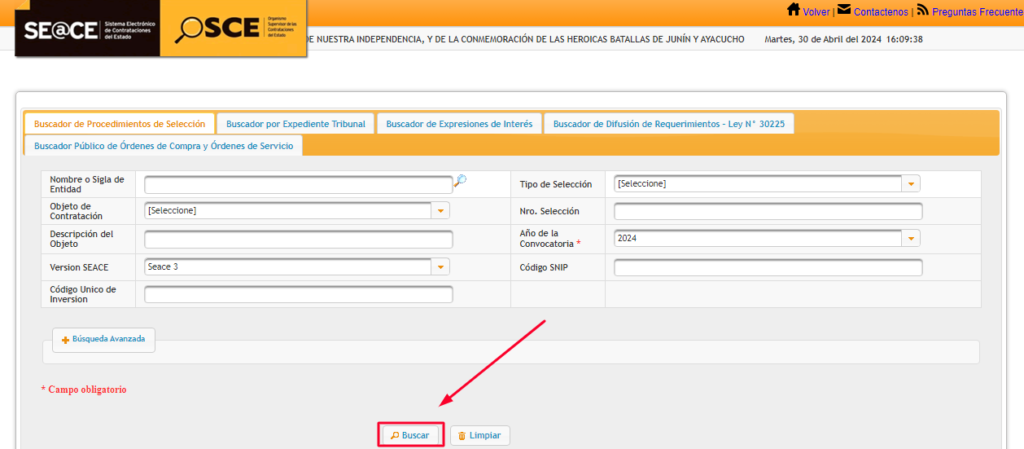
Task: Click the "Nro. Selección" label
Action: pos(549,211)
